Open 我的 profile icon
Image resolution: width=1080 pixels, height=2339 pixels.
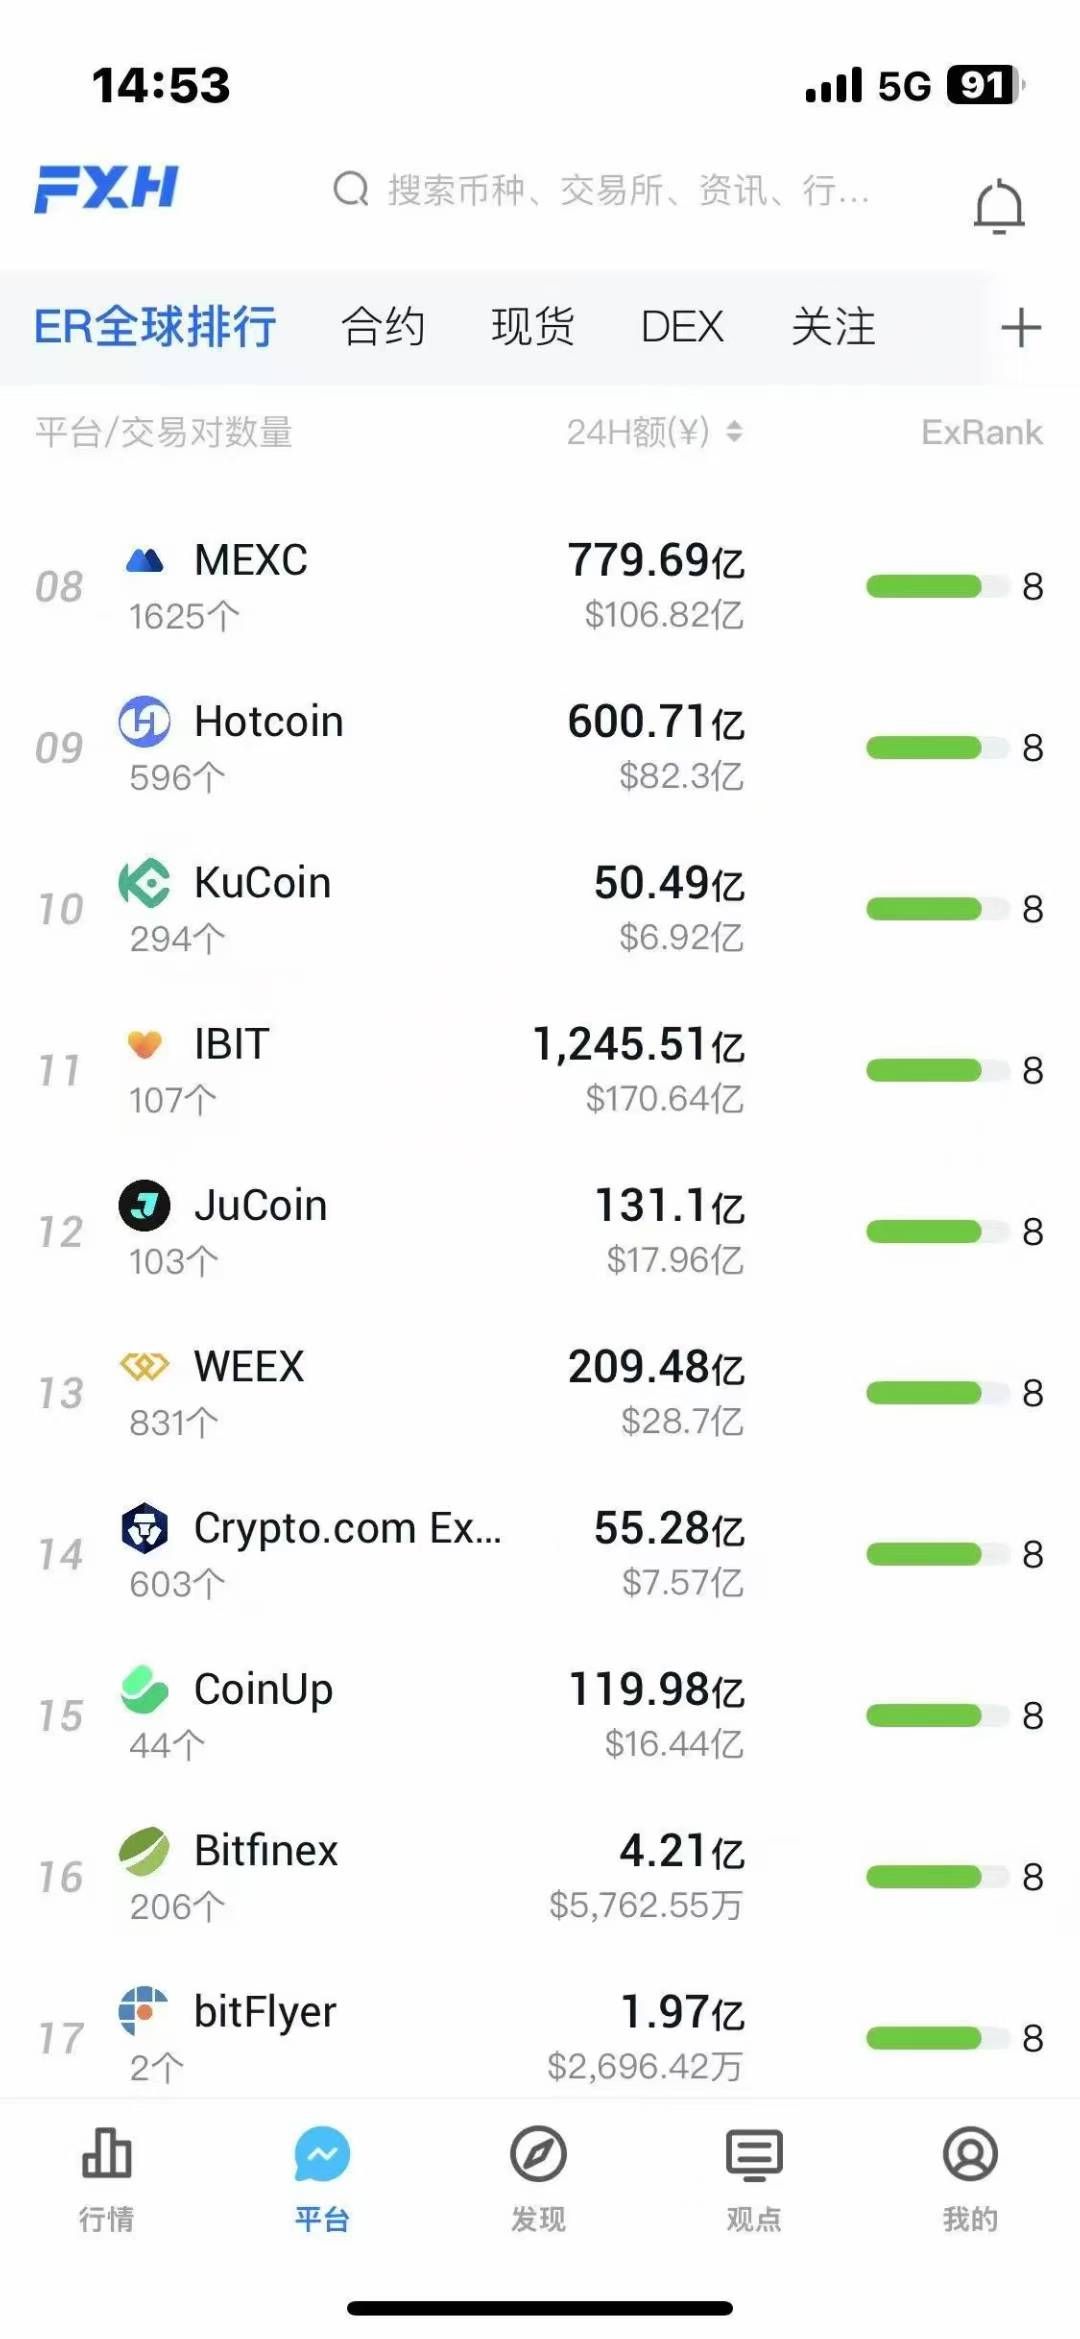coord(970,2153)
